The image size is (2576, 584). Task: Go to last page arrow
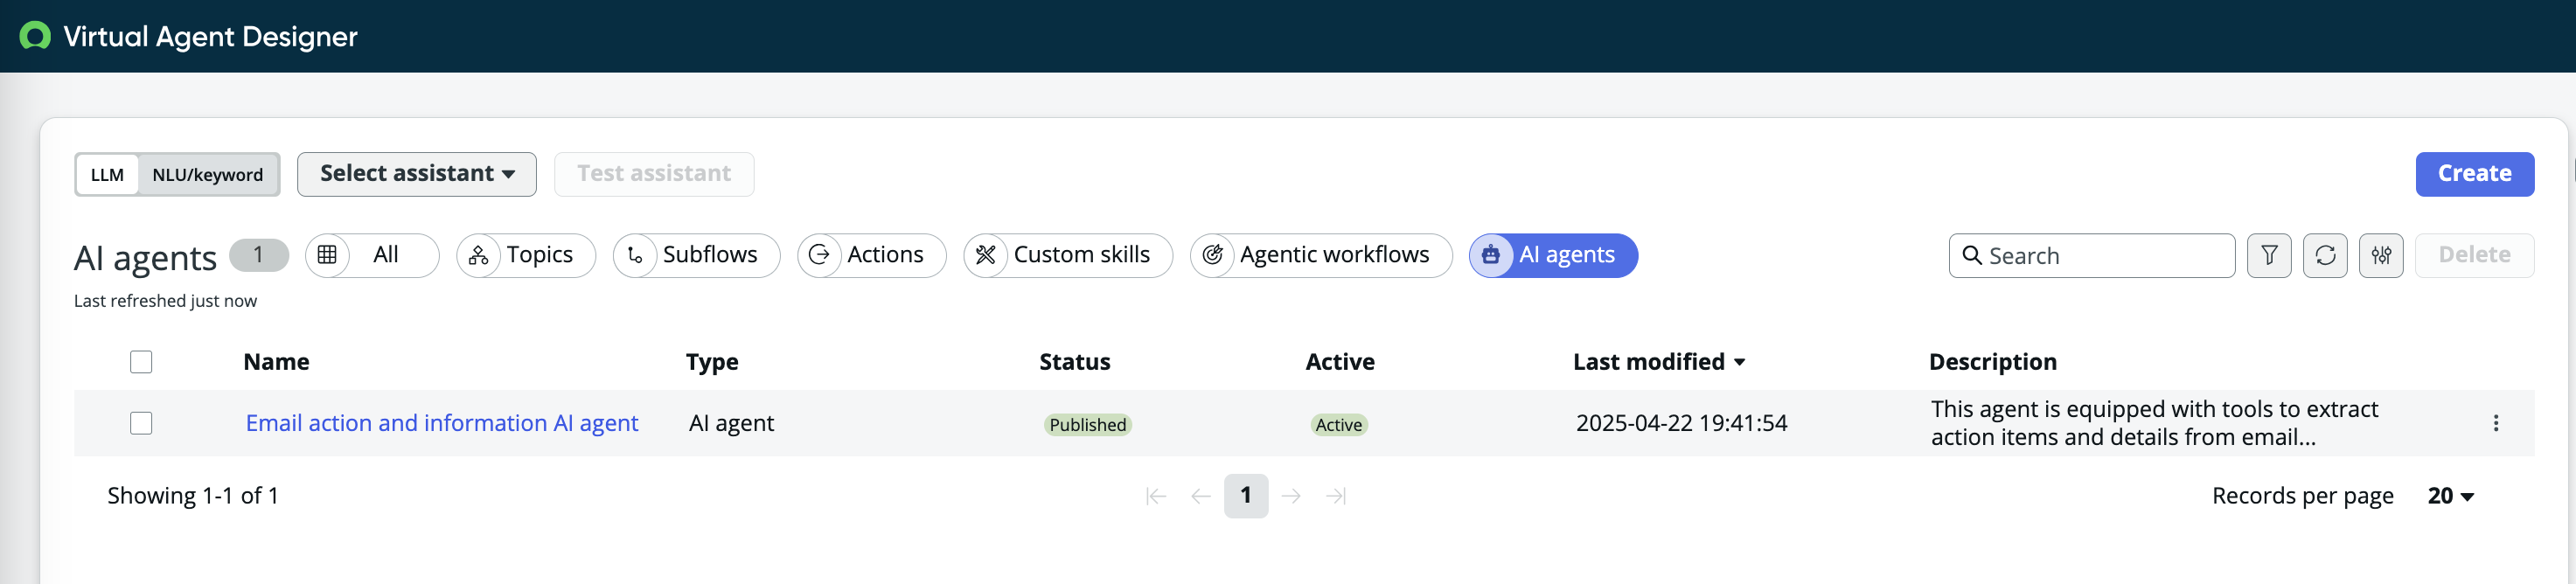[x=1336, y=496]
